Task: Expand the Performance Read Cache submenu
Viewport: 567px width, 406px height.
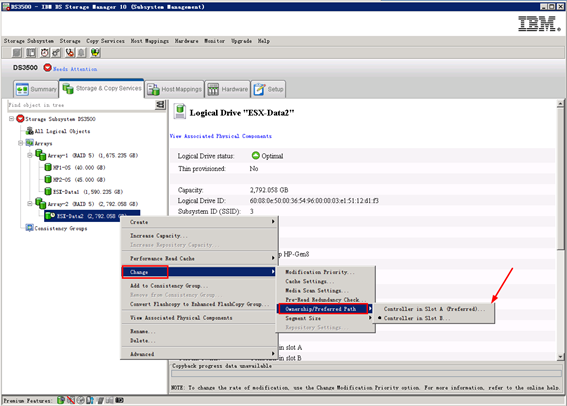Action: [199, 258]
